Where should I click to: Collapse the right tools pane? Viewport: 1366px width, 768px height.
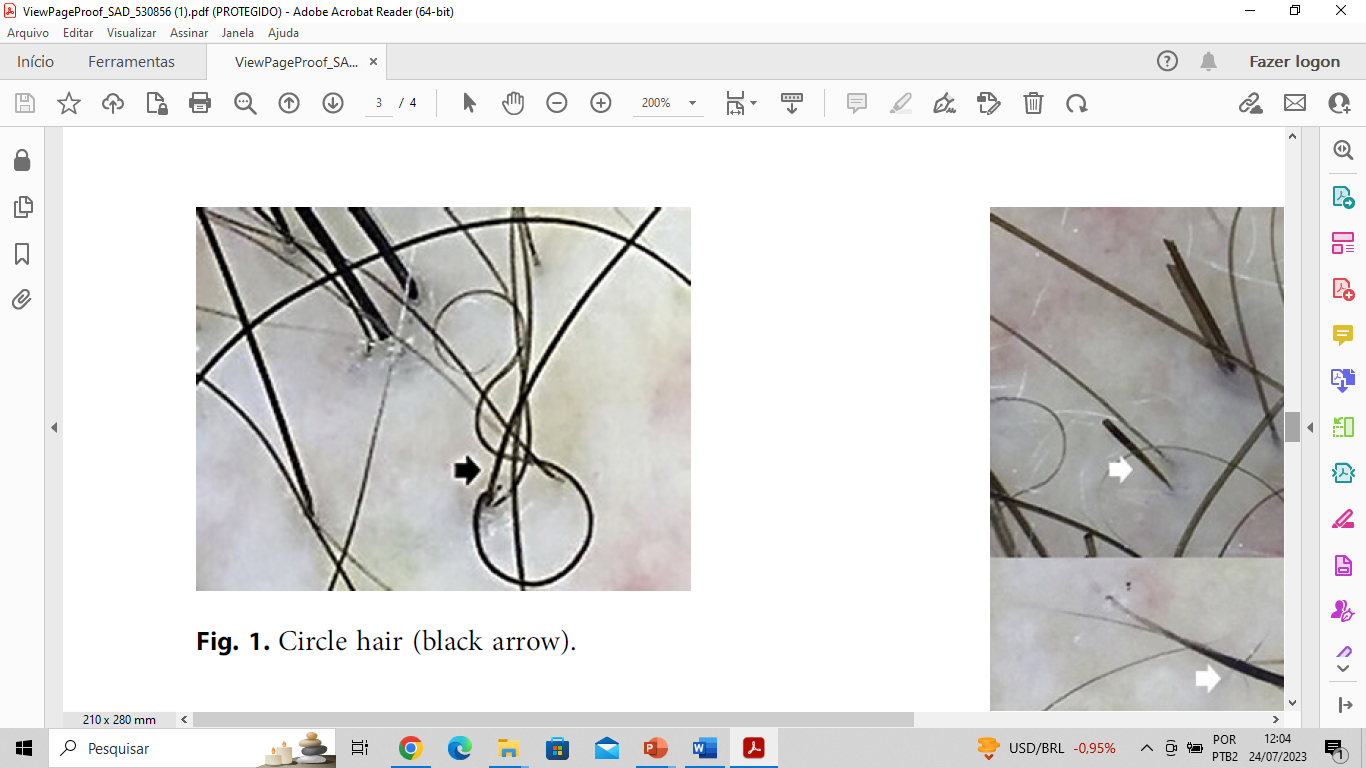pyautogui.click(x=1345, y=705)
